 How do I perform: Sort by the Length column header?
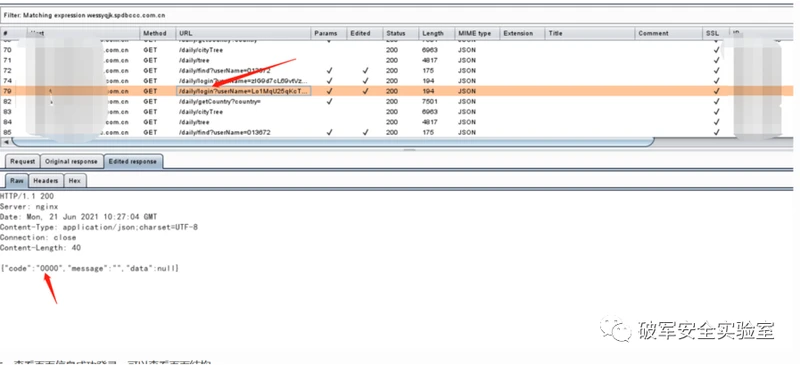click(436, 33)
